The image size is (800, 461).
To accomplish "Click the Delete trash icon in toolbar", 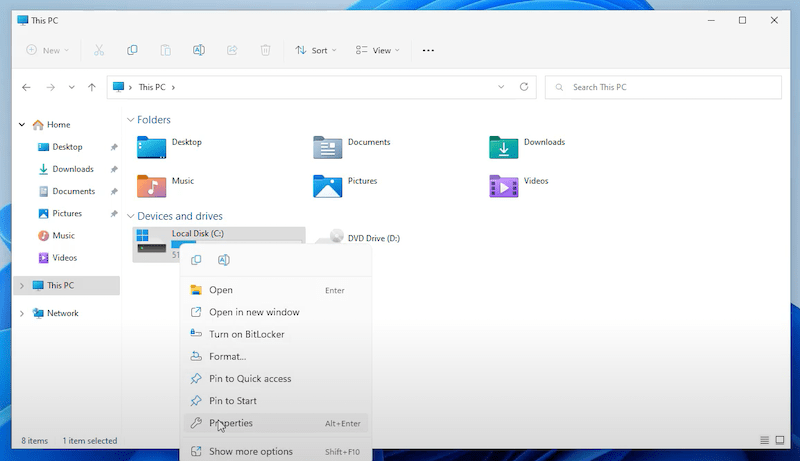I will pyautogui.click(x=265, y=50).
